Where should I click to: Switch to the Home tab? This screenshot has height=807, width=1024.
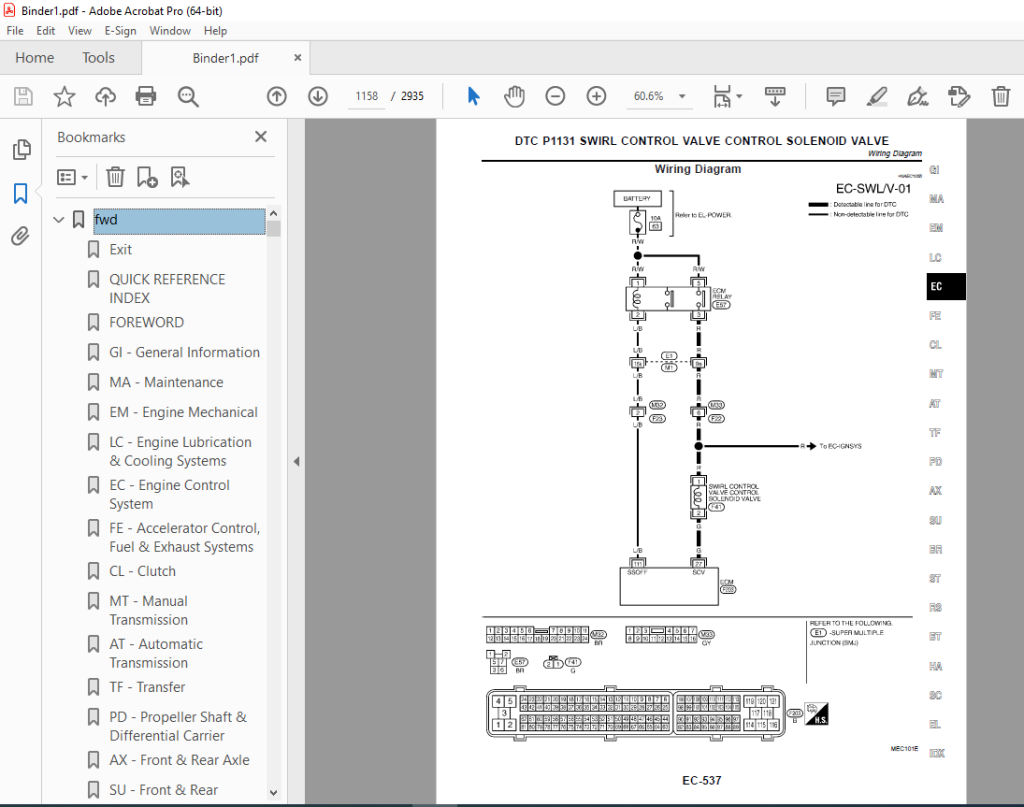click(35, 57)
